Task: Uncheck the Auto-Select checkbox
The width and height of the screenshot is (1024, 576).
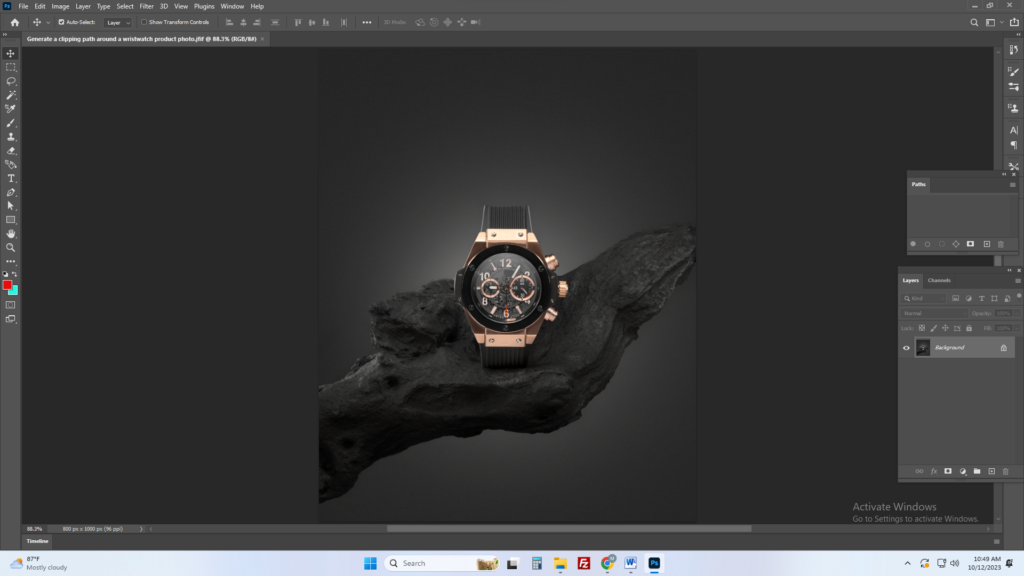Action: (61, 21)
